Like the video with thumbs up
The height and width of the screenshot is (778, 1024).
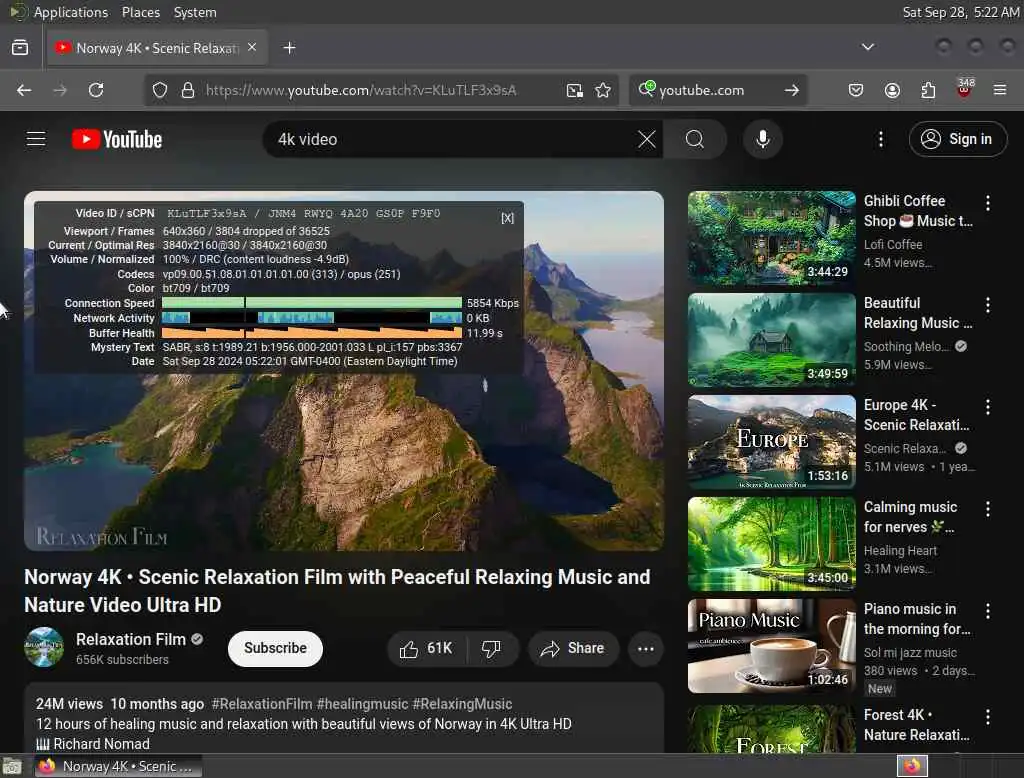[x=426, y=648]
